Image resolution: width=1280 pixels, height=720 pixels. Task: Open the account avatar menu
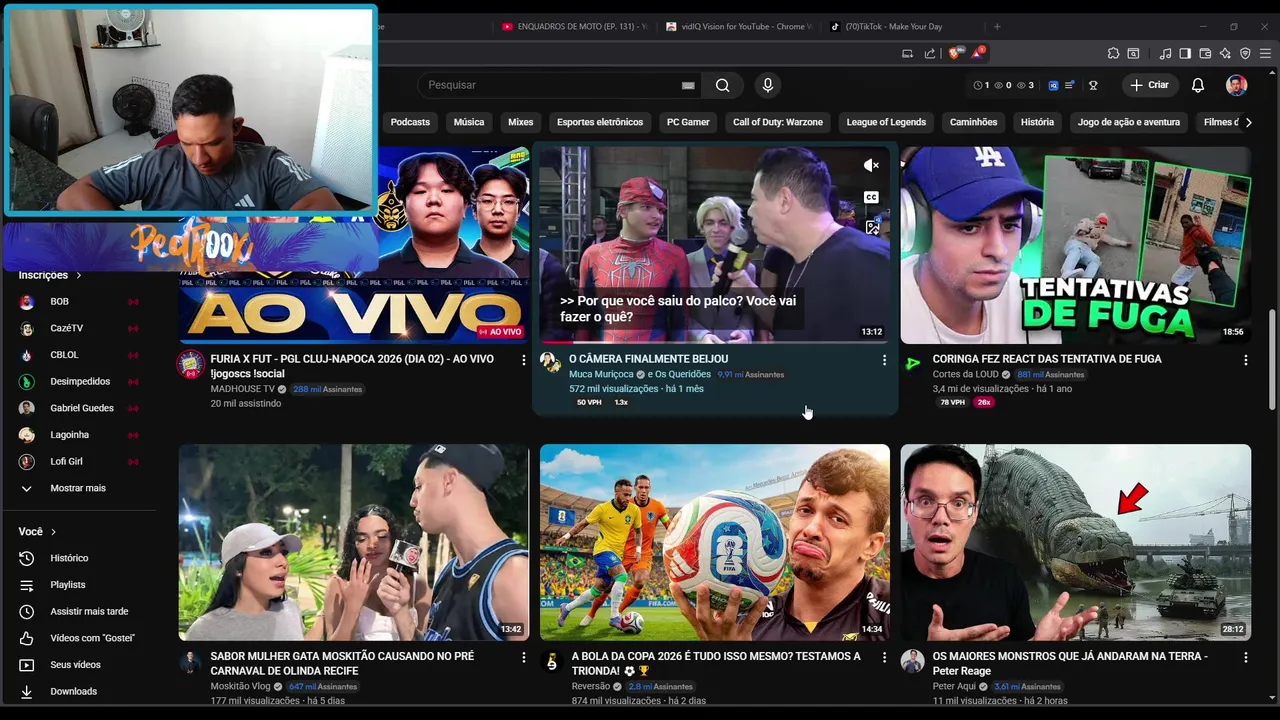(x=1237, y=85)
